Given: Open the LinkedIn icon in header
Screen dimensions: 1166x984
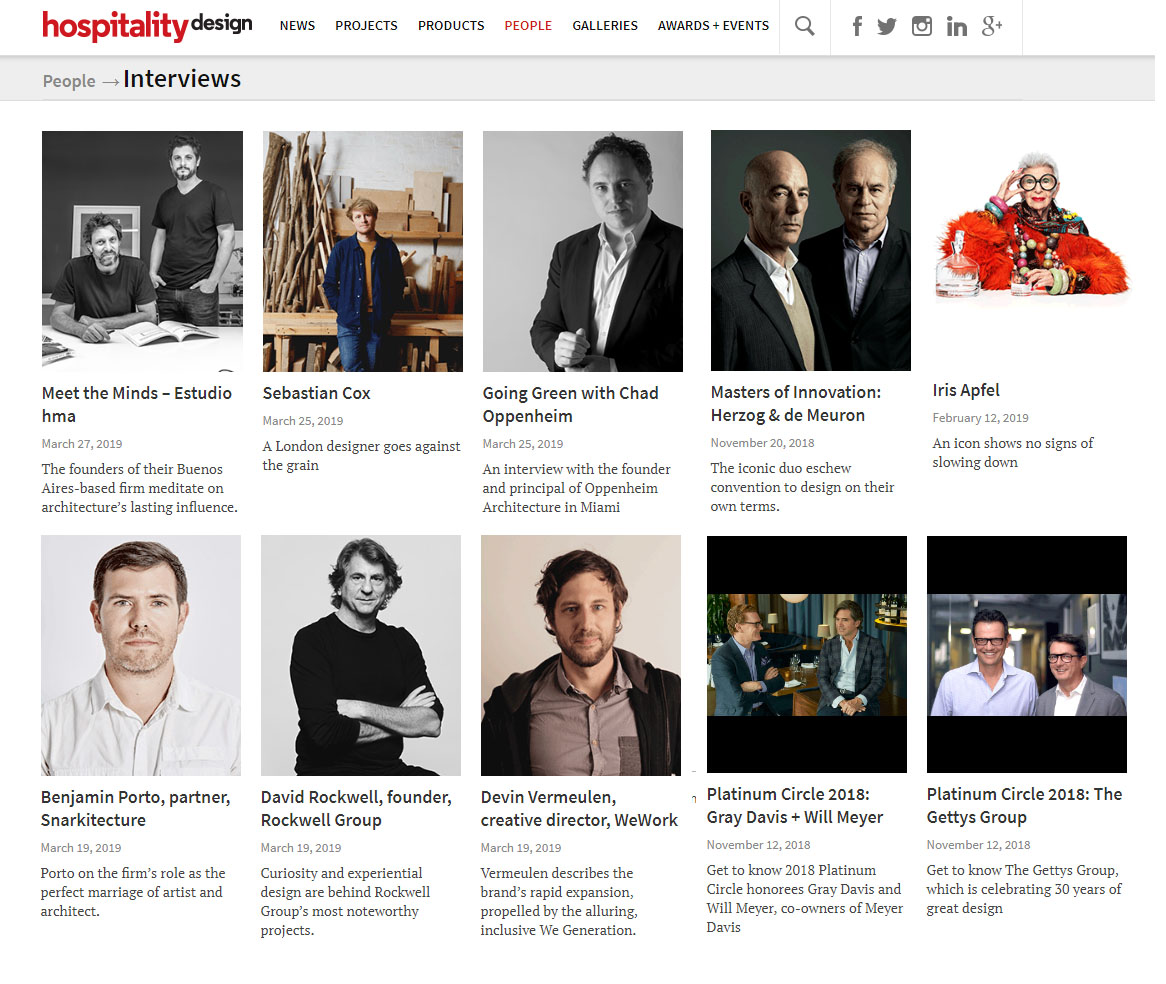Looking at the screenshot, I should [956, 27].
